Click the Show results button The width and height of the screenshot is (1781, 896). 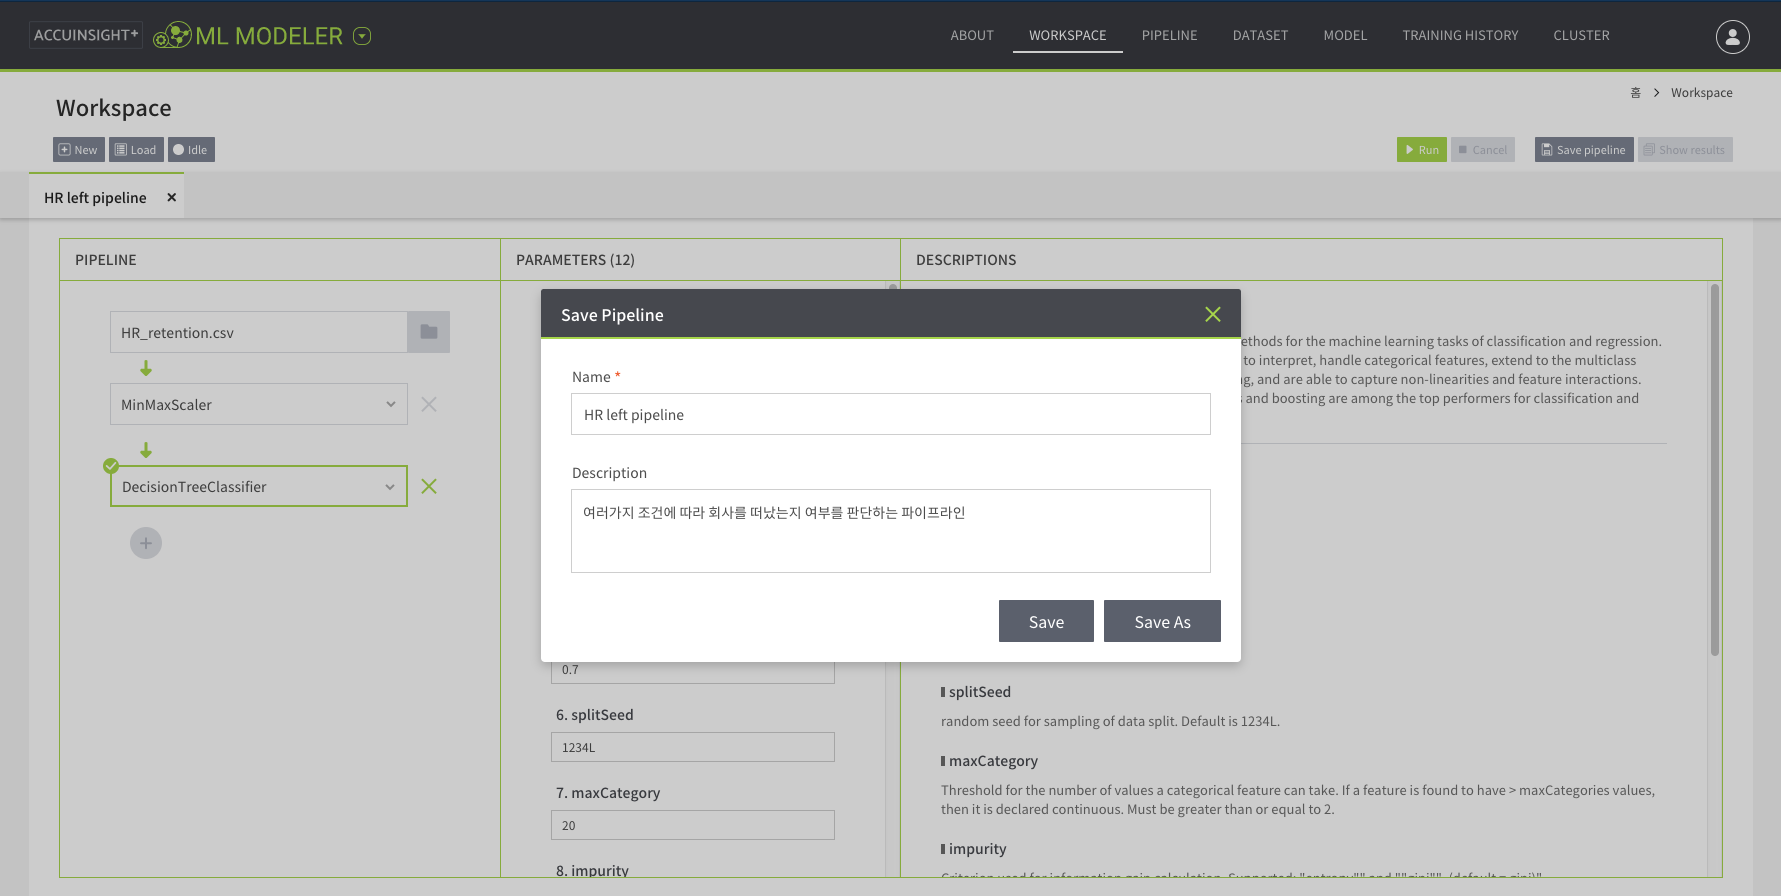(x=1685, y=150)
